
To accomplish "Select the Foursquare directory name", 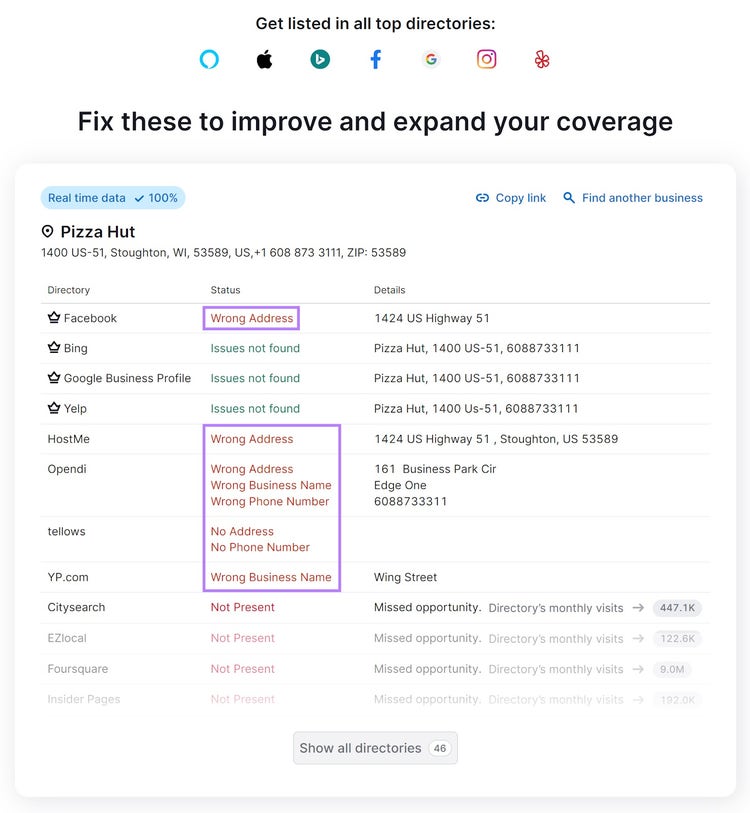I will coord(78,669).
